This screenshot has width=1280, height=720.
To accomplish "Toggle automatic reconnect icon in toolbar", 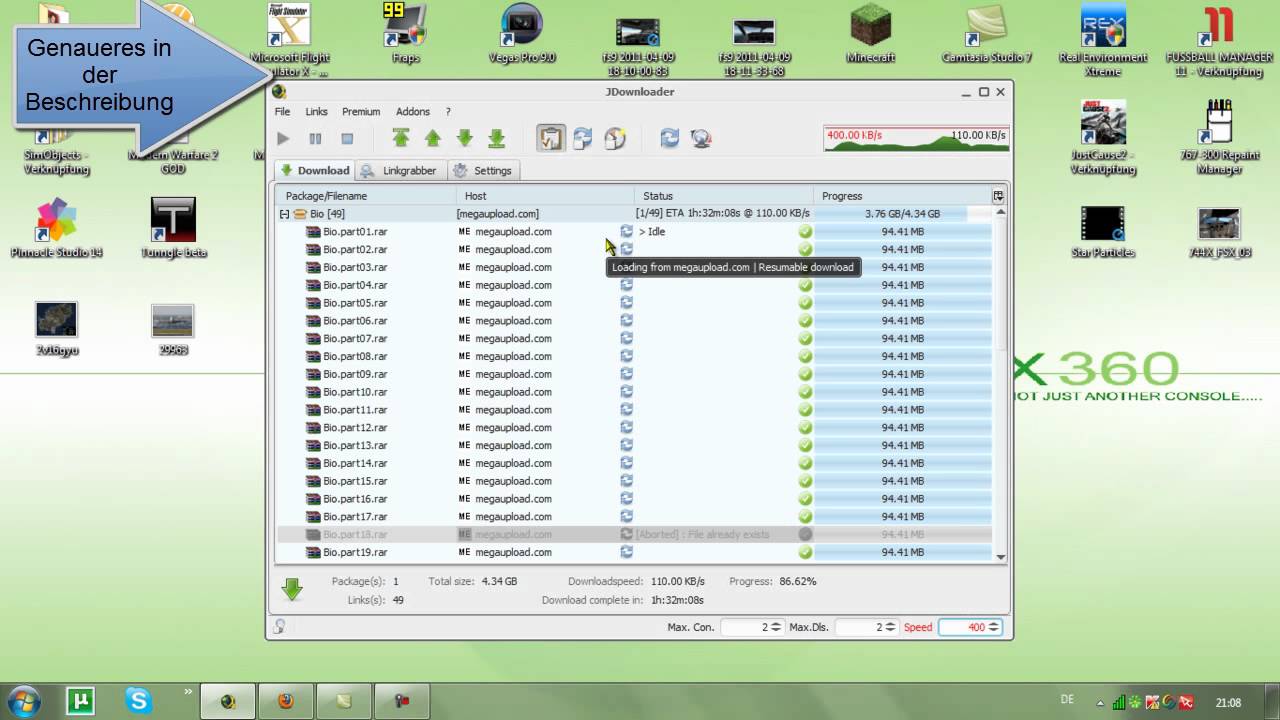I will [583, 138].
